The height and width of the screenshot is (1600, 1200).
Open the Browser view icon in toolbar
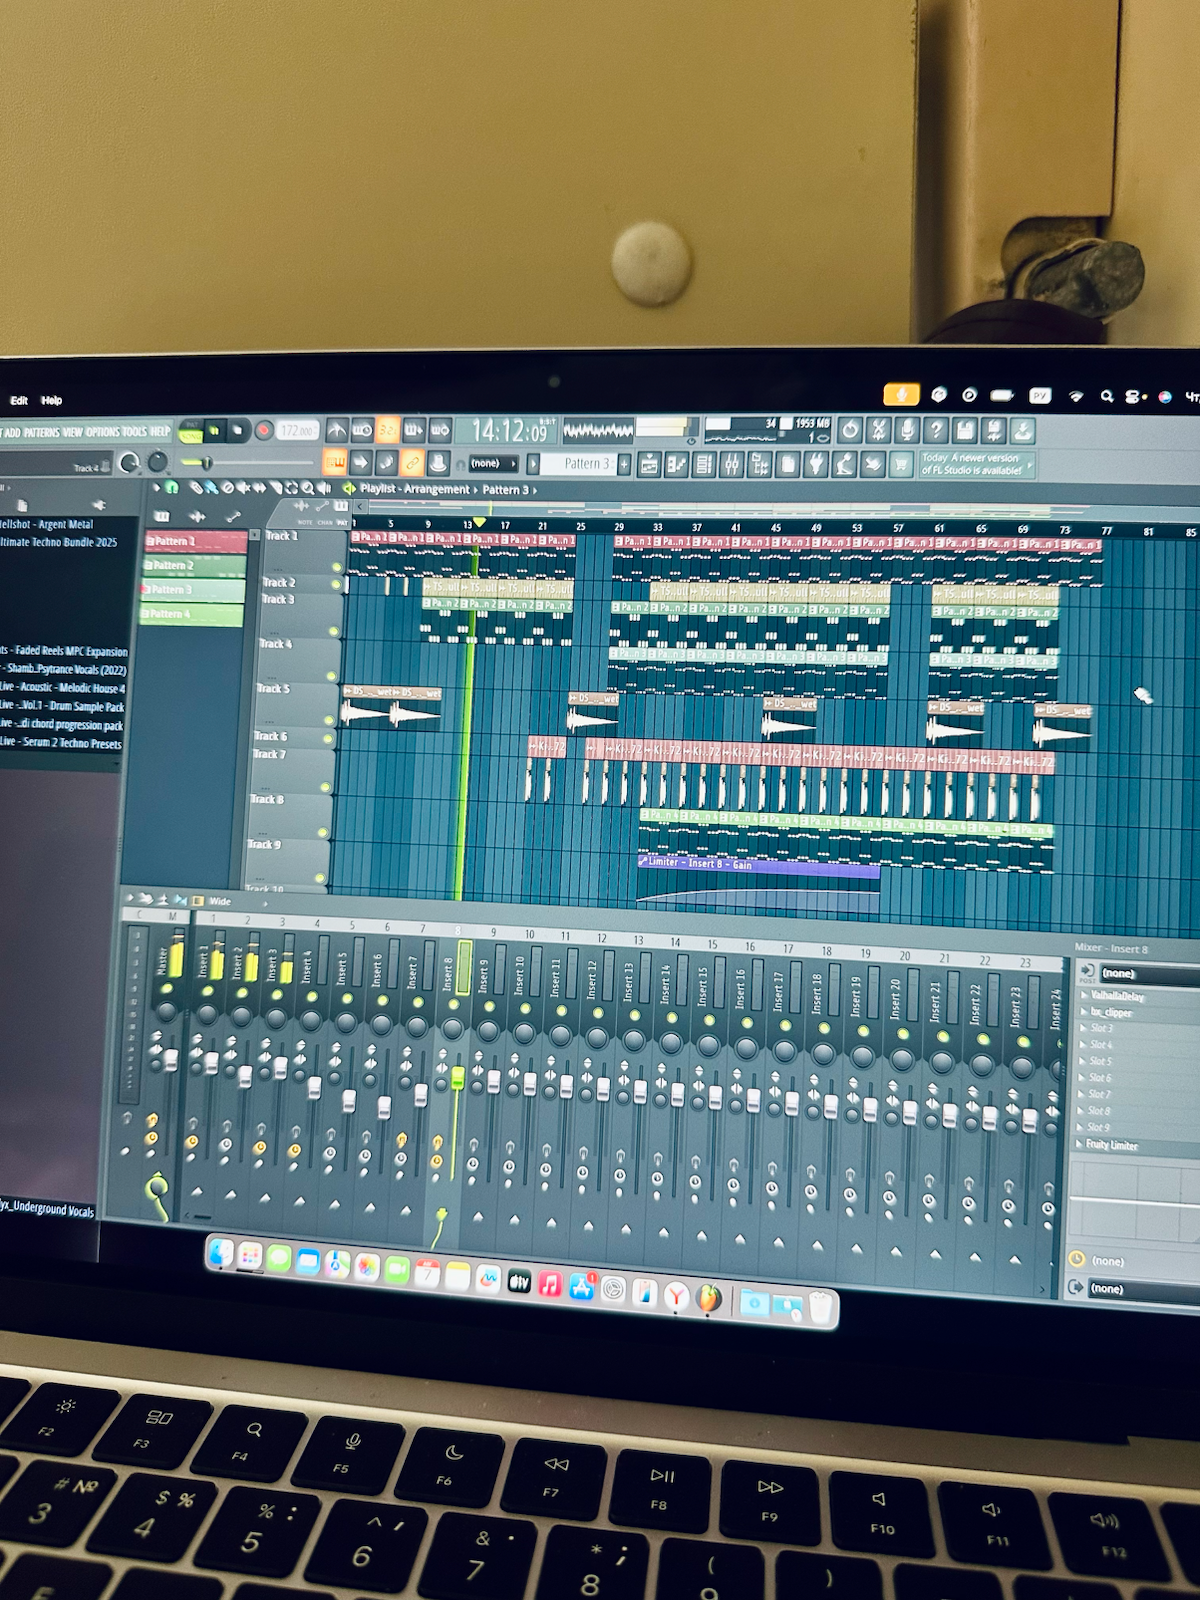[759, 464]
